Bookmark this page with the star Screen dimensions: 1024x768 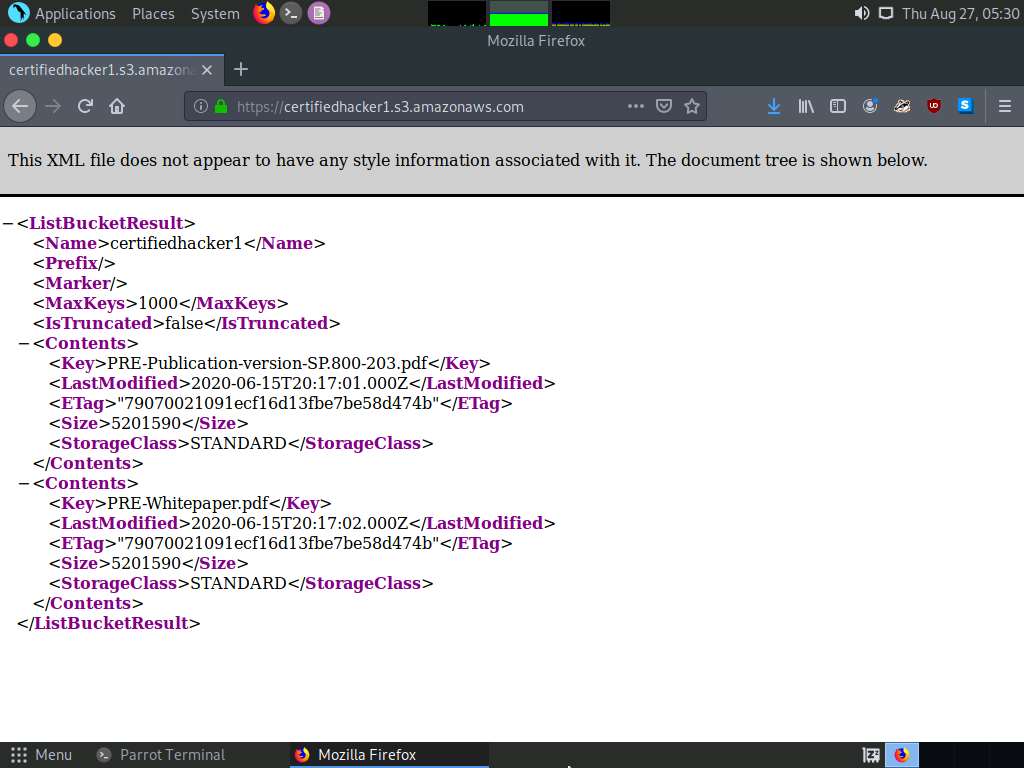(692, 106)
